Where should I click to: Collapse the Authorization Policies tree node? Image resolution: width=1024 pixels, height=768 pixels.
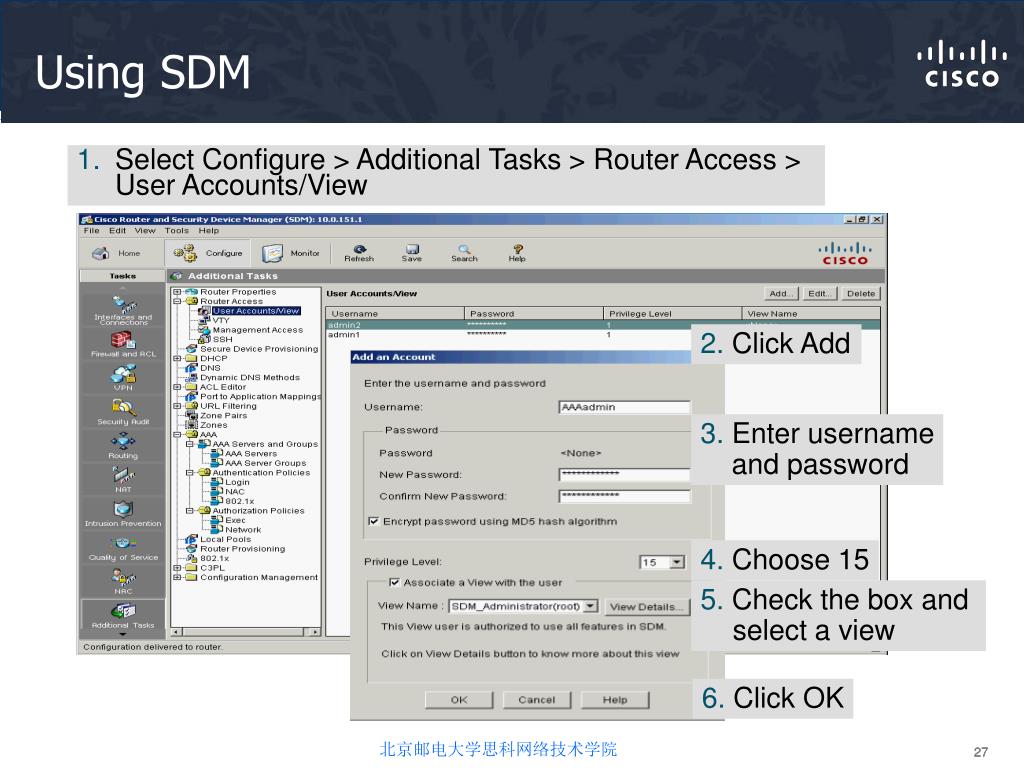point(189,511)
